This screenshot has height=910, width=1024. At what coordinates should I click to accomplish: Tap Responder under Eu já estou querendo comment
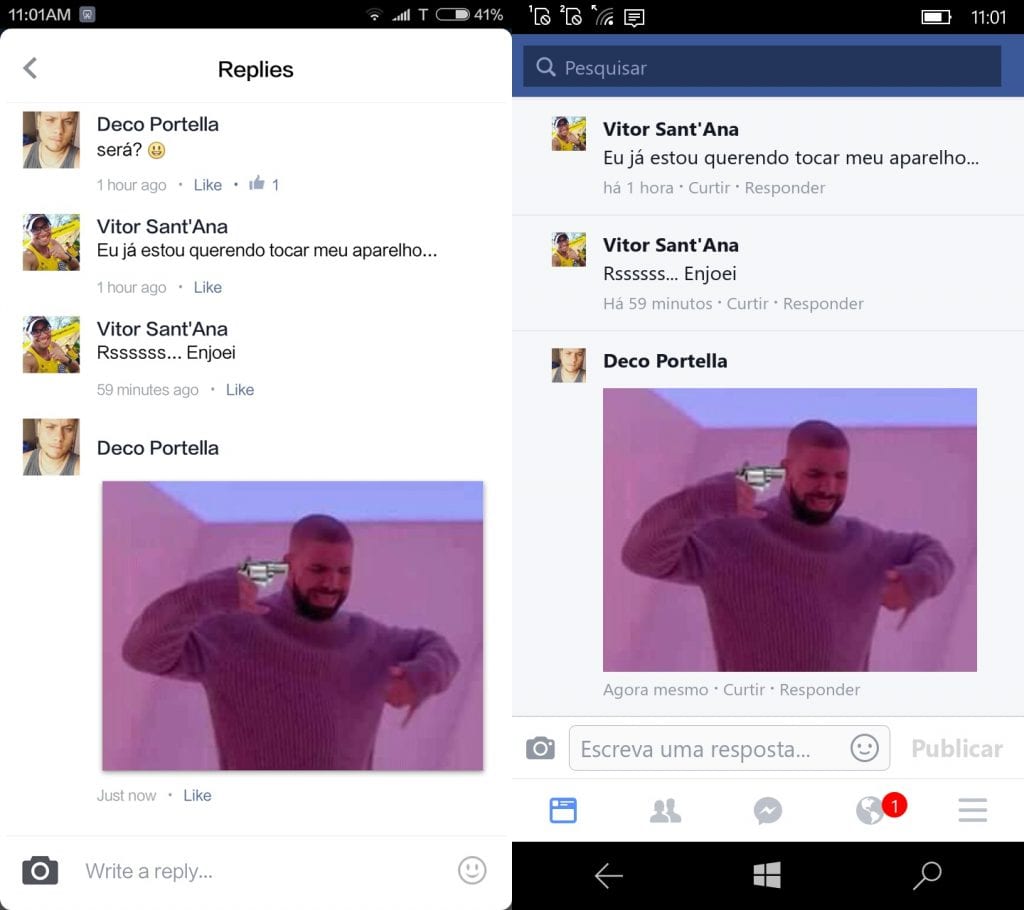pyautogui.click(x=785, y=188)
